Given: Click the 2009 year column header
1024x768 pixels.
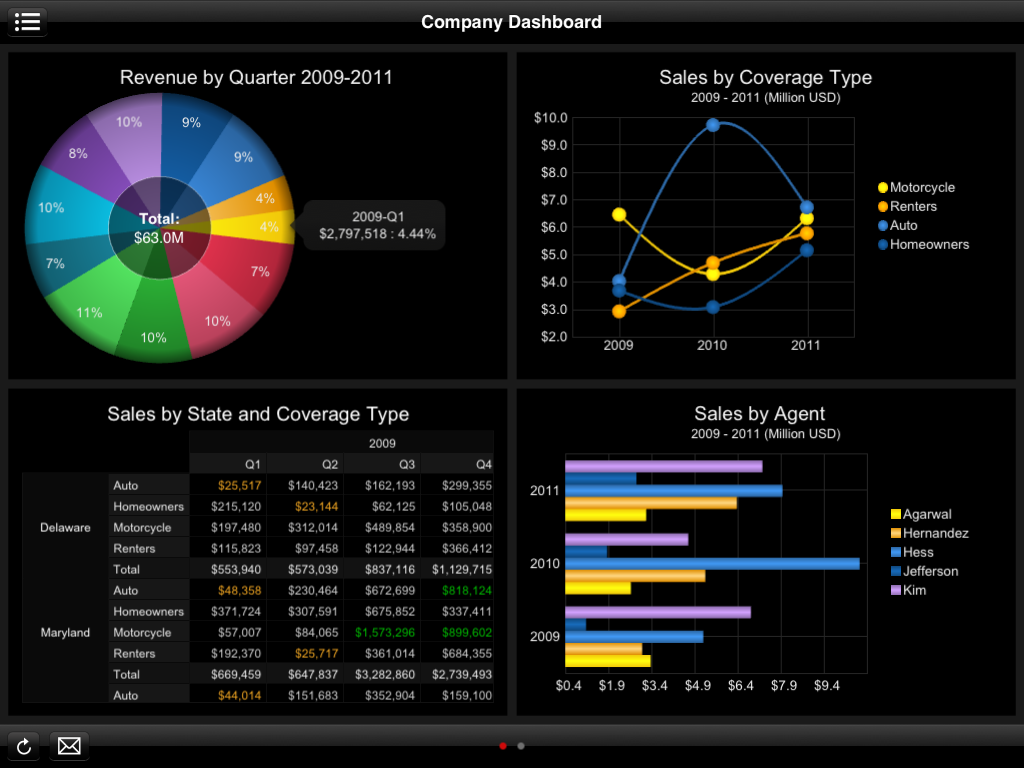Looking at the screenshot, I should point(382,443).
